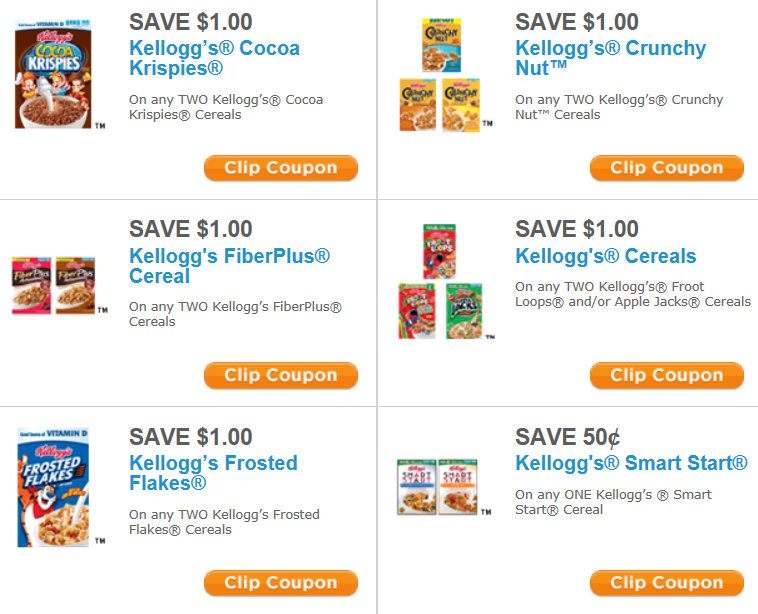Open the Kellogg's Smart Start link
Screen dimensions: 758x614
point(631,463)
